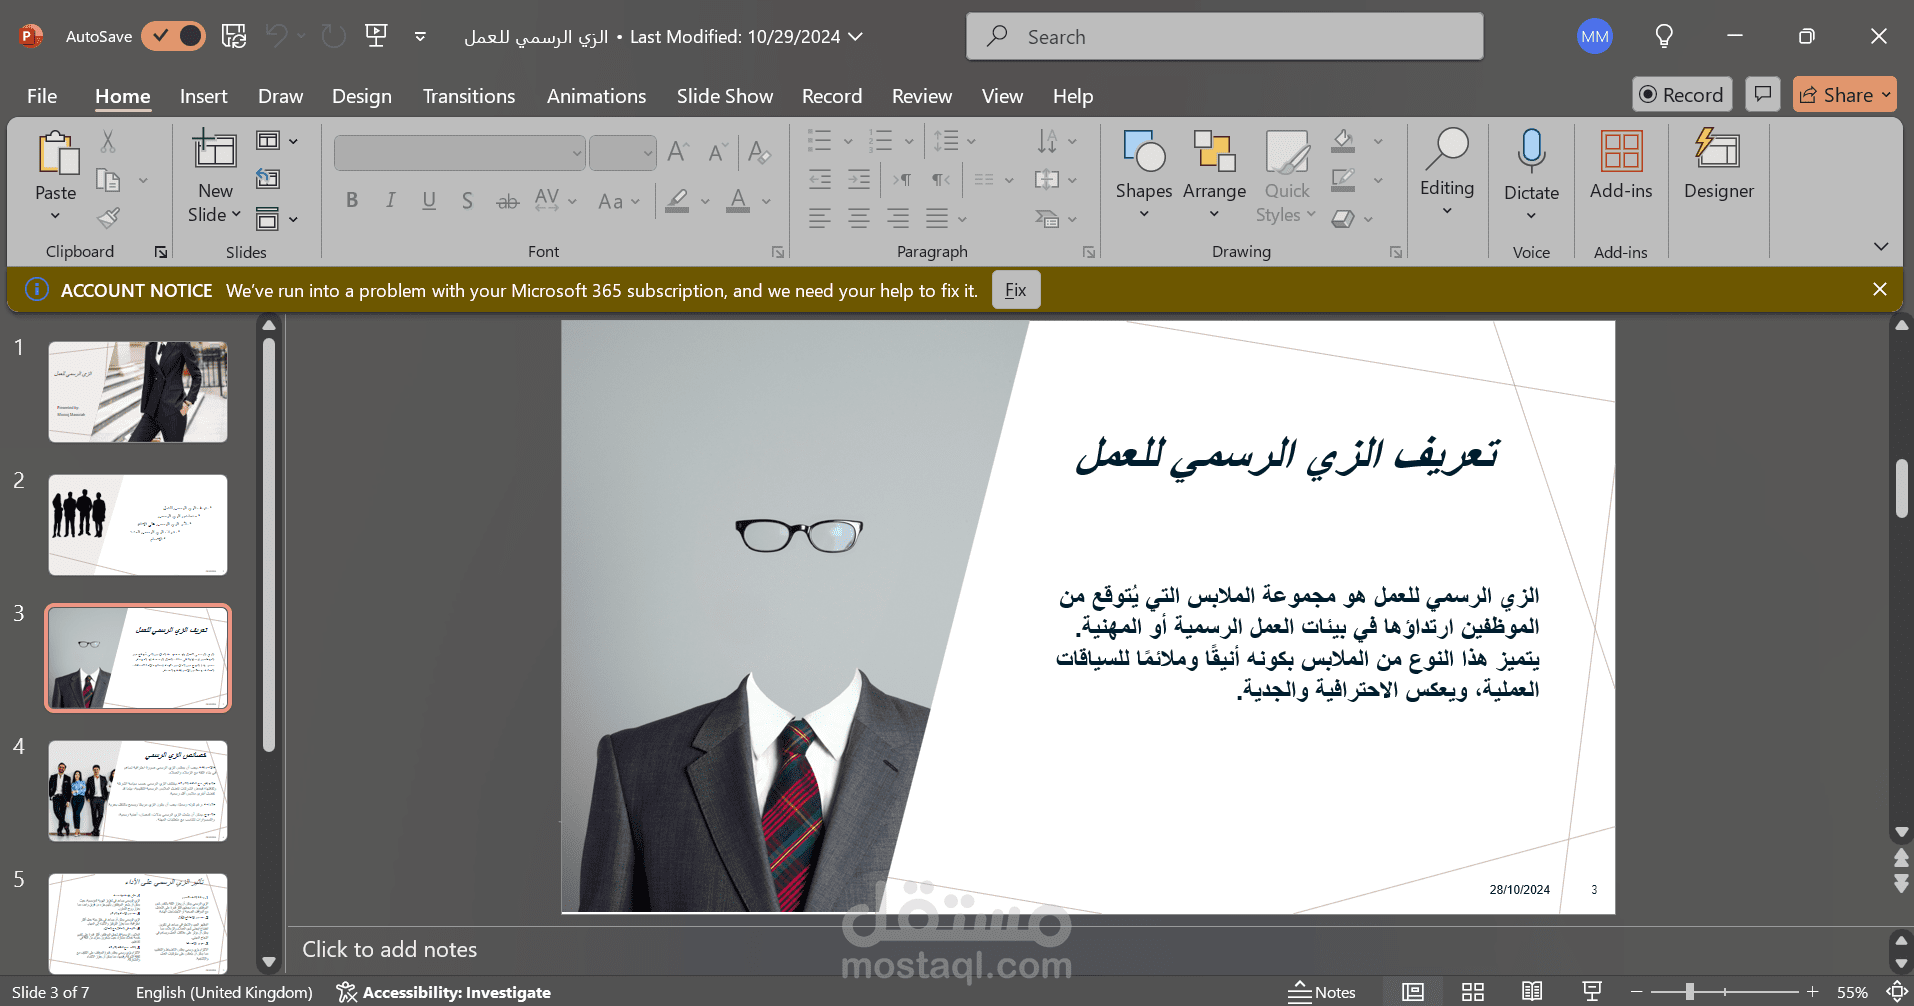Switch to the Insert tab
Viewport: 1914px width, 1006px height.
pos(203,96)
